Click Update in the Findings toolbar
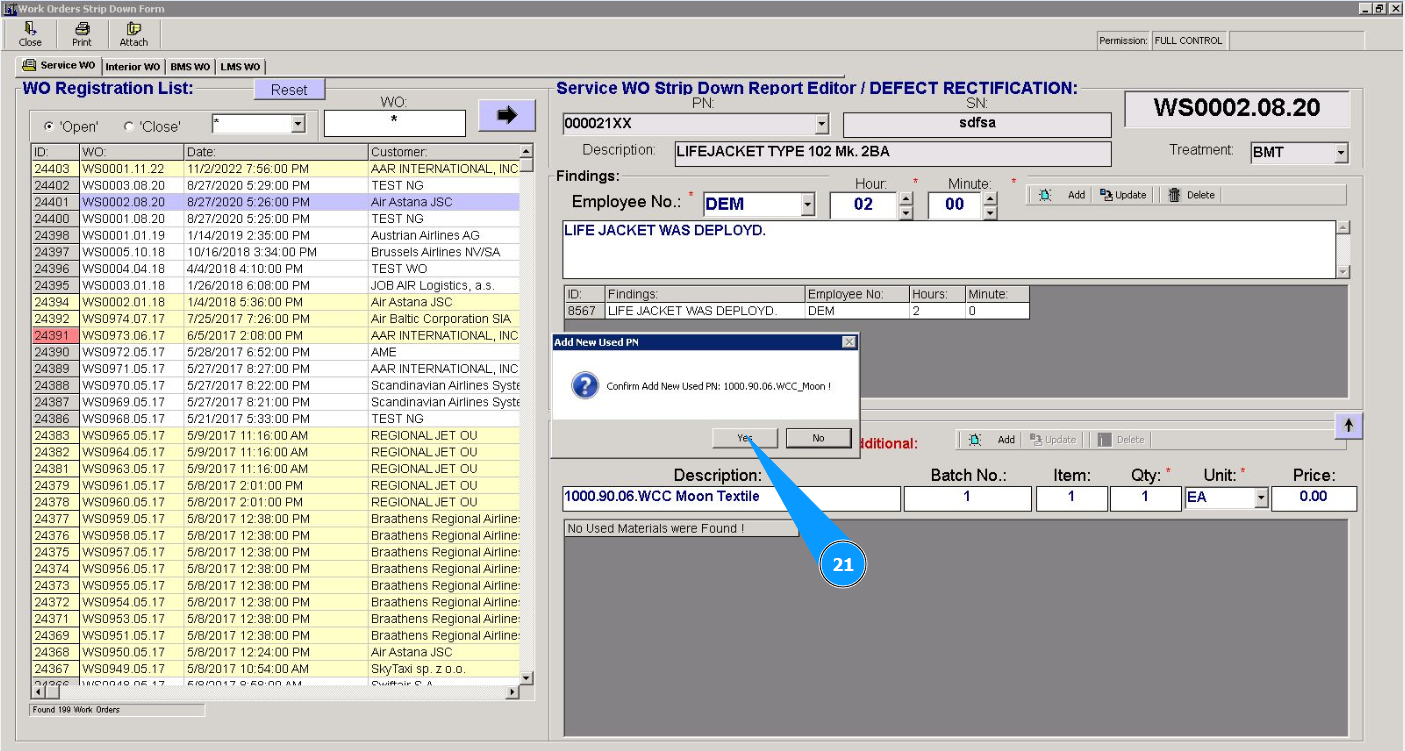This screenshot has height=751, width=1405. [1123, 195]
